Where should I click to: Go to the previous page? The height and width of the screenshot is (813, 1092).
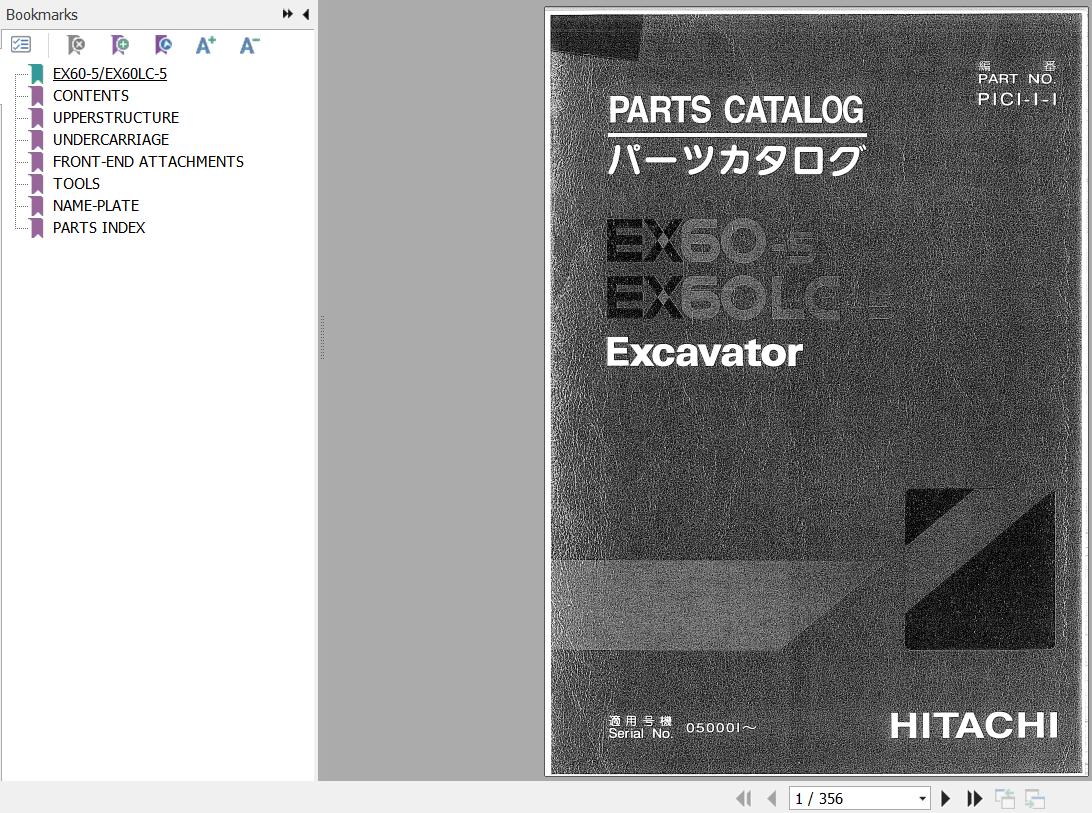[772, 798]
